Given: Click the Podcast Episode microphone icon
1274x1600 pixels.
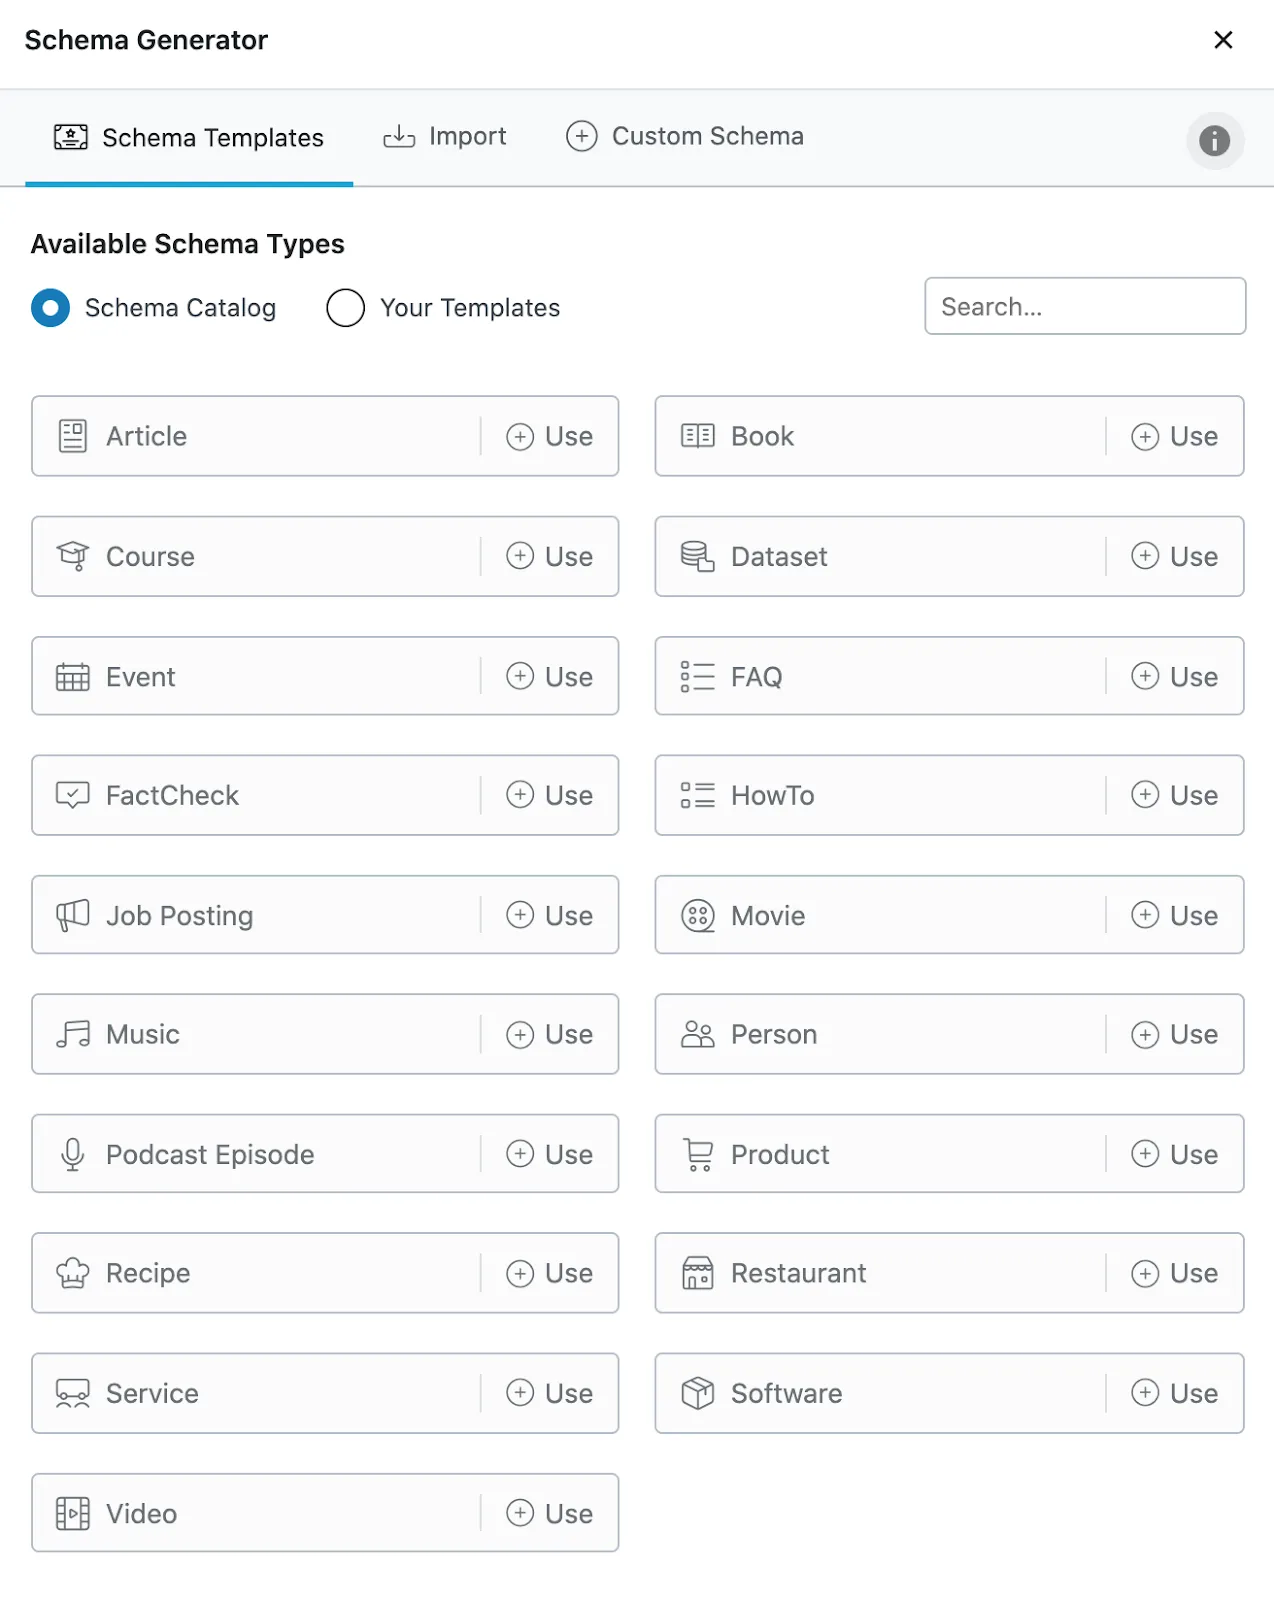Looking at the screenshot, I should tap(73, 1154).
